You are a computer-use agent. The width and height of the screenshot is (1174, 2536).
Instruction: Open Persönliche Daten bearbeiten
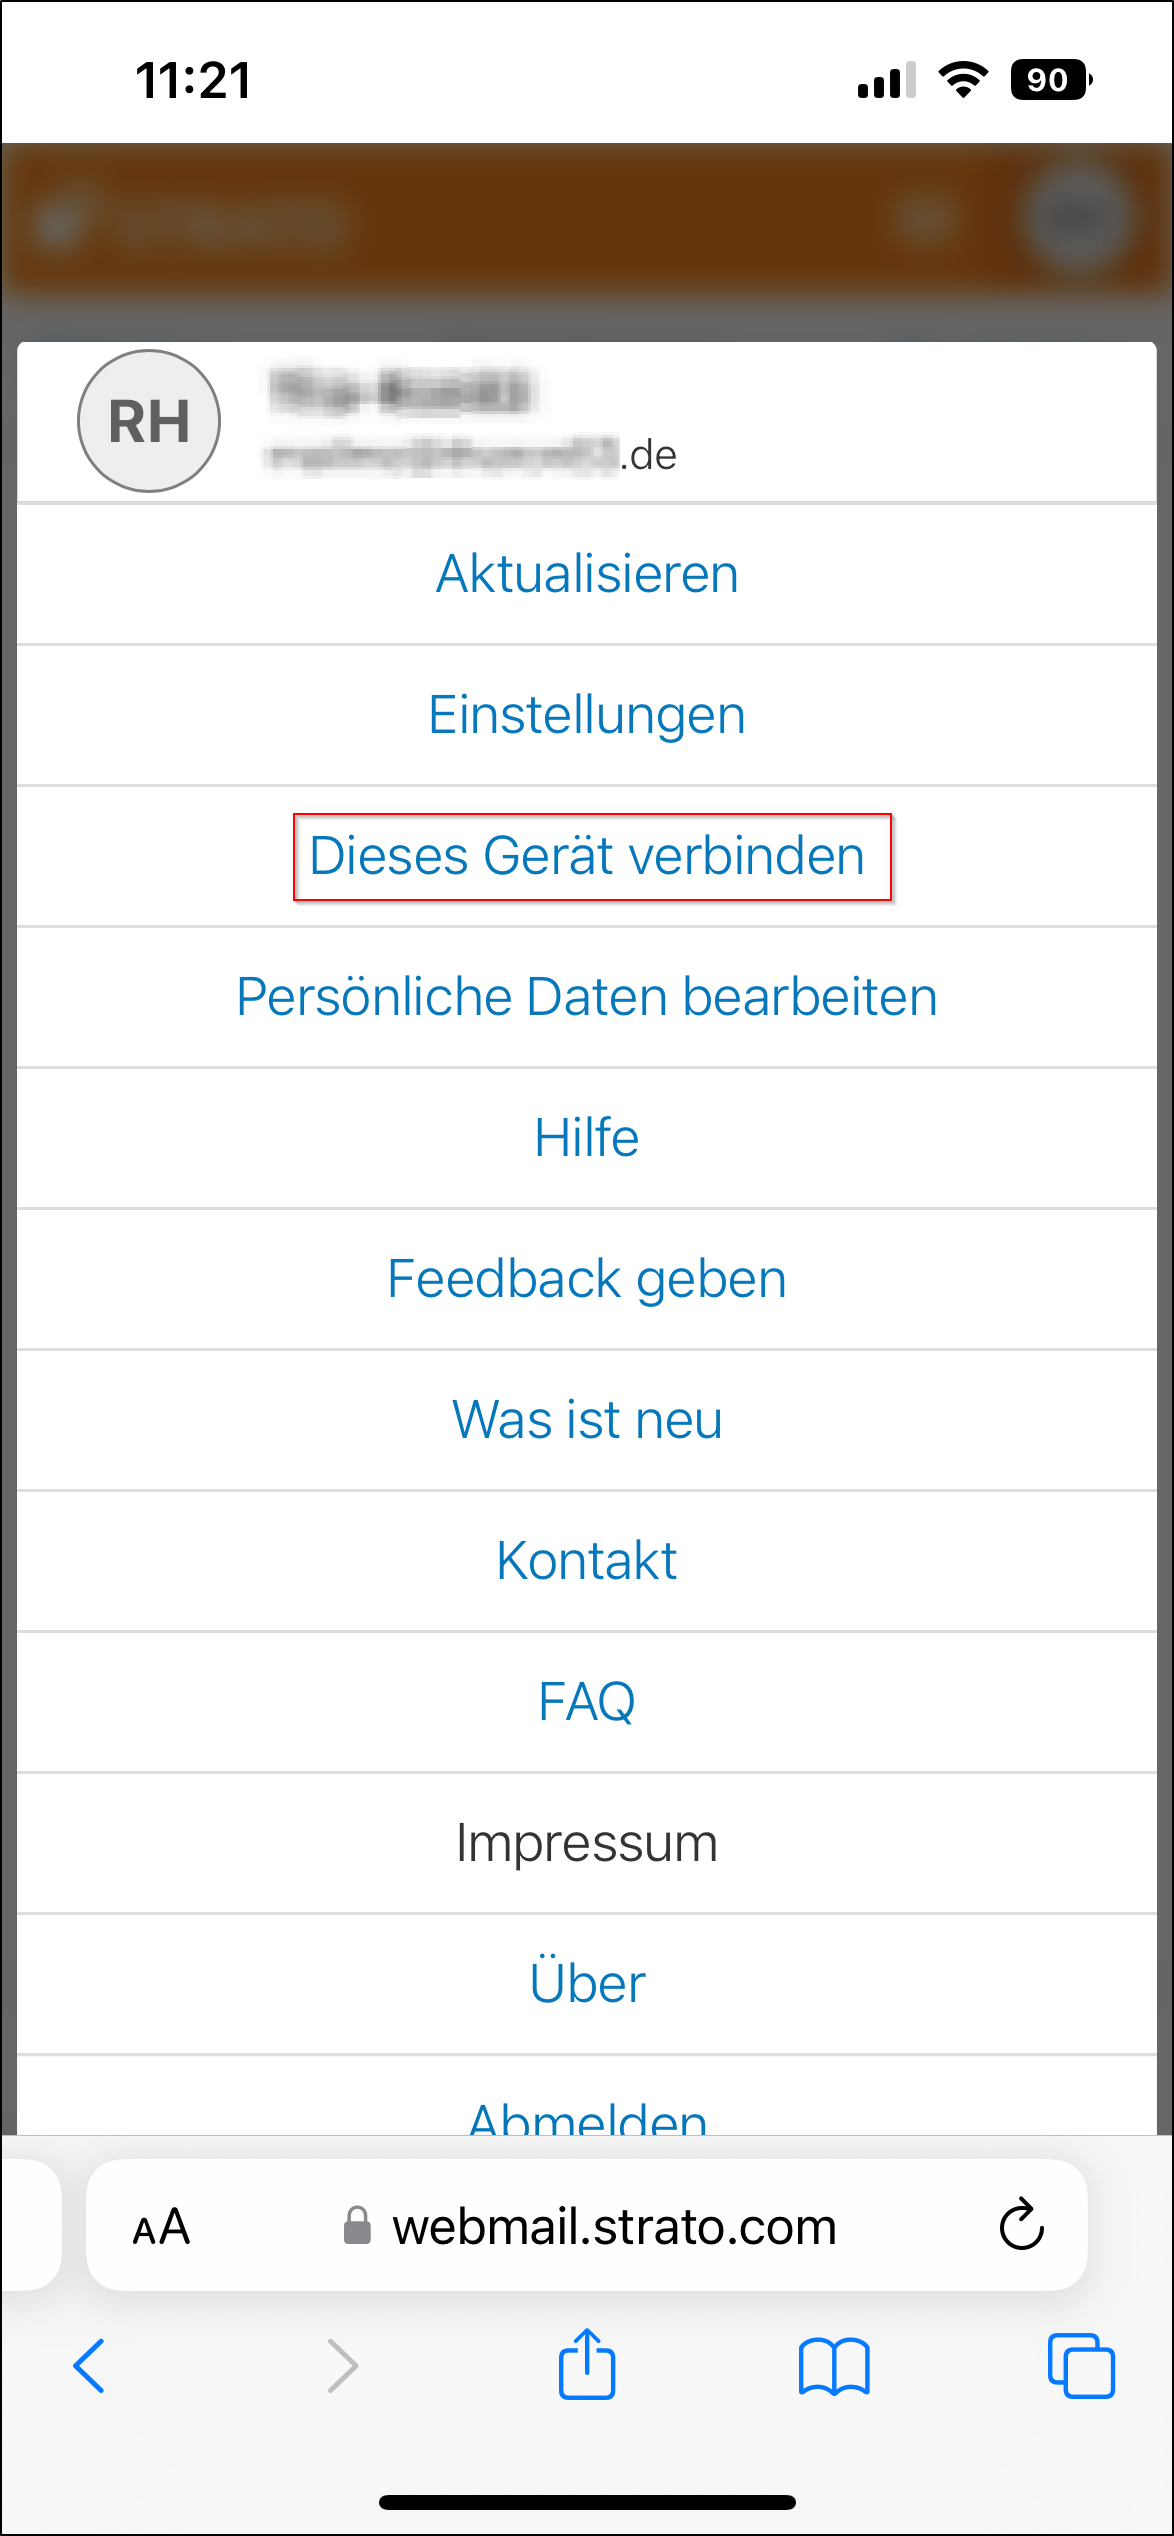coord(587,997)
